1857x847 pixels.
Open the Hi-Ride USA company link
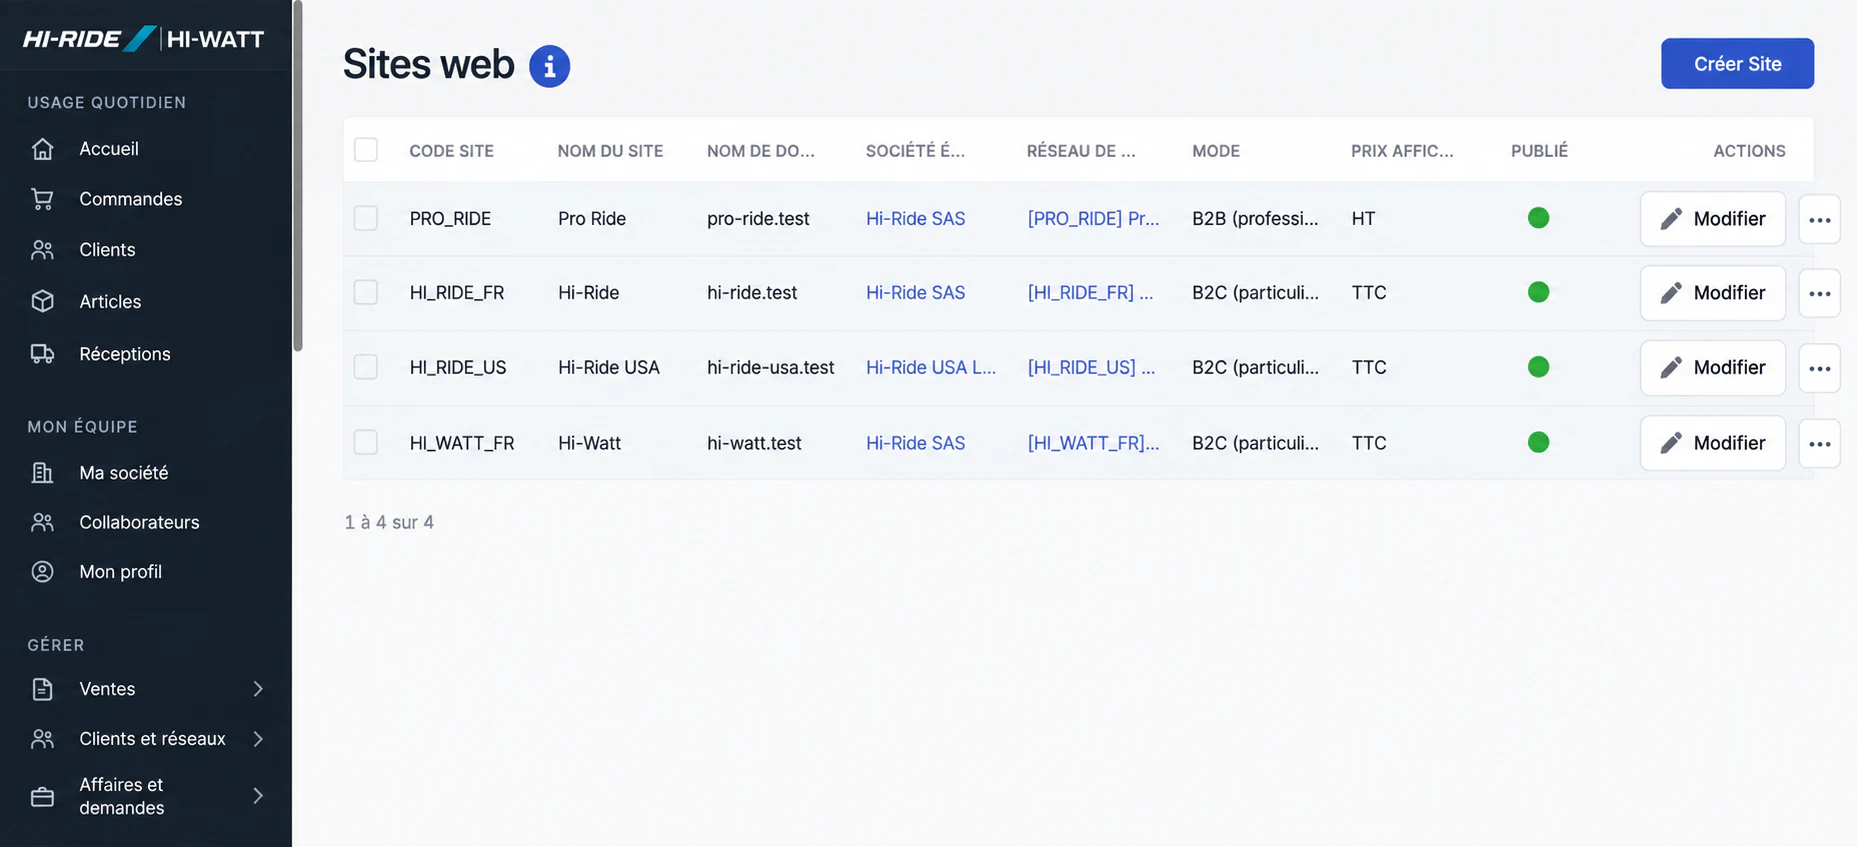point(931,367)
